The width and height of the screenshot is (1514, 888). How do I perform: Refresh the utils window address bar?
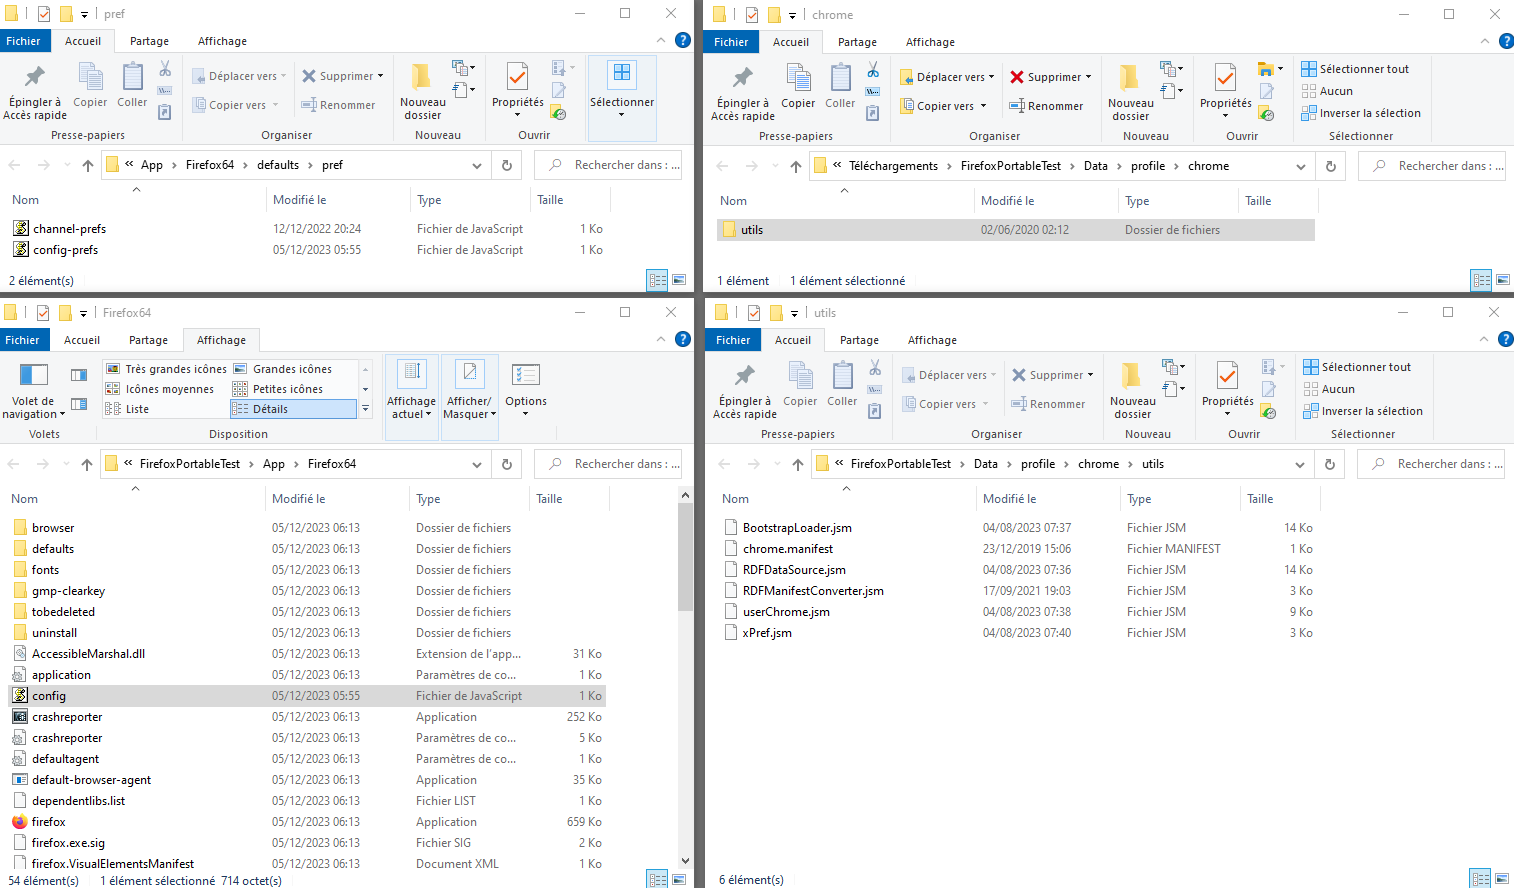point(1330,464)
